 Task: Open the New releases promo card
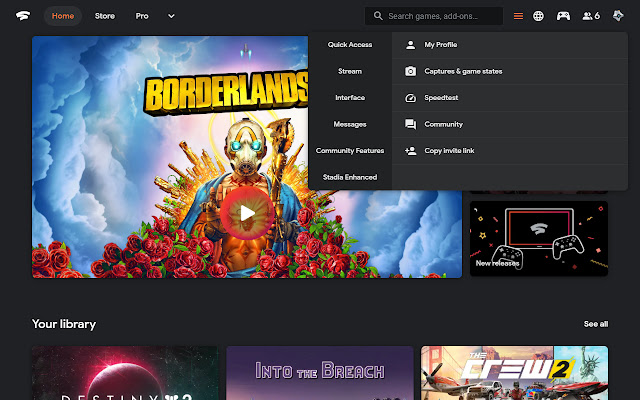(x=539, y=238)
